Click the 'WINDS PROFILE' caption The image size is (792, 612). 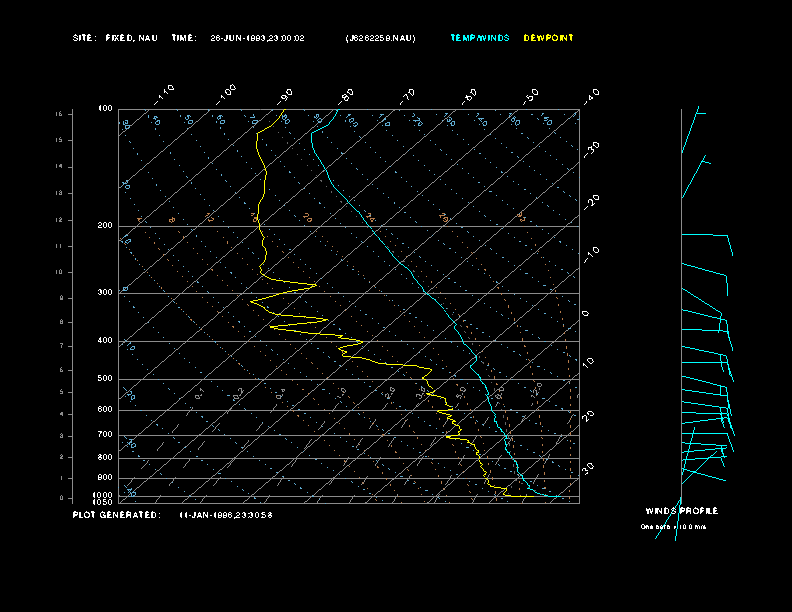(x=682, y=511)
